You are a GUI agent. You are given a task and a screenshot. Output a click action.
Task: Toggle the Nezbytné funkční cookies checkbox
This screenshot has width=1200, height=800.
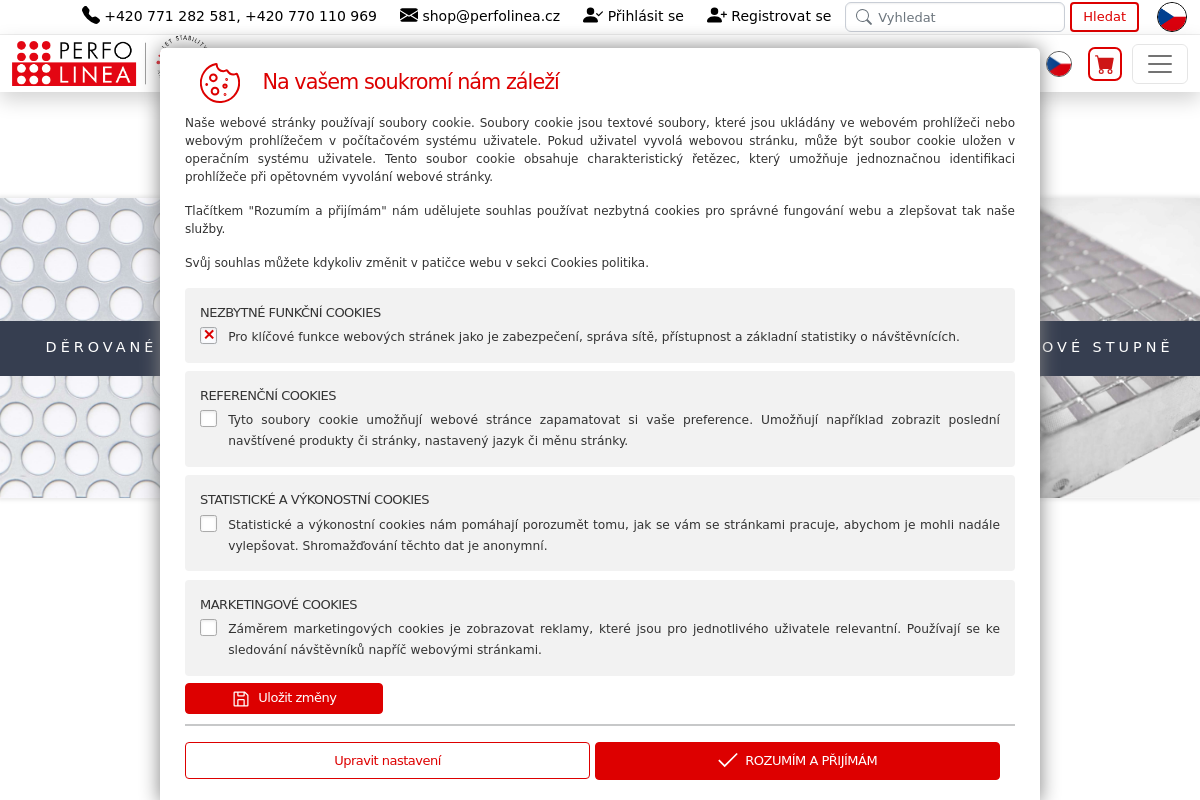(x=208, y=335)
